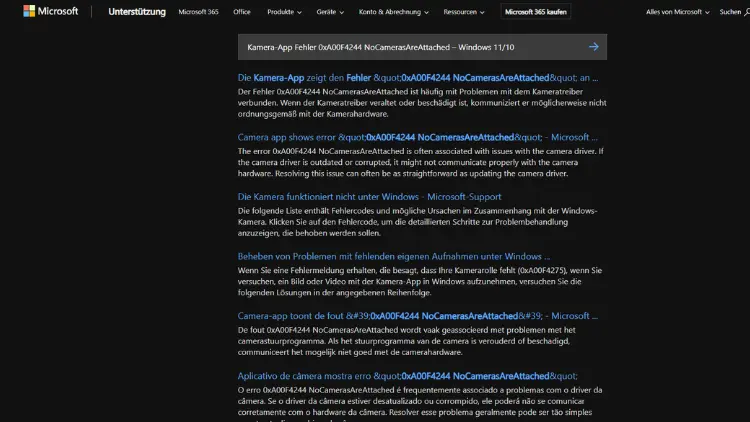The height and width of the screenshot is (422, 750).
Task: Submit search with the arrow icon
Action: click(x=594, y=47)
